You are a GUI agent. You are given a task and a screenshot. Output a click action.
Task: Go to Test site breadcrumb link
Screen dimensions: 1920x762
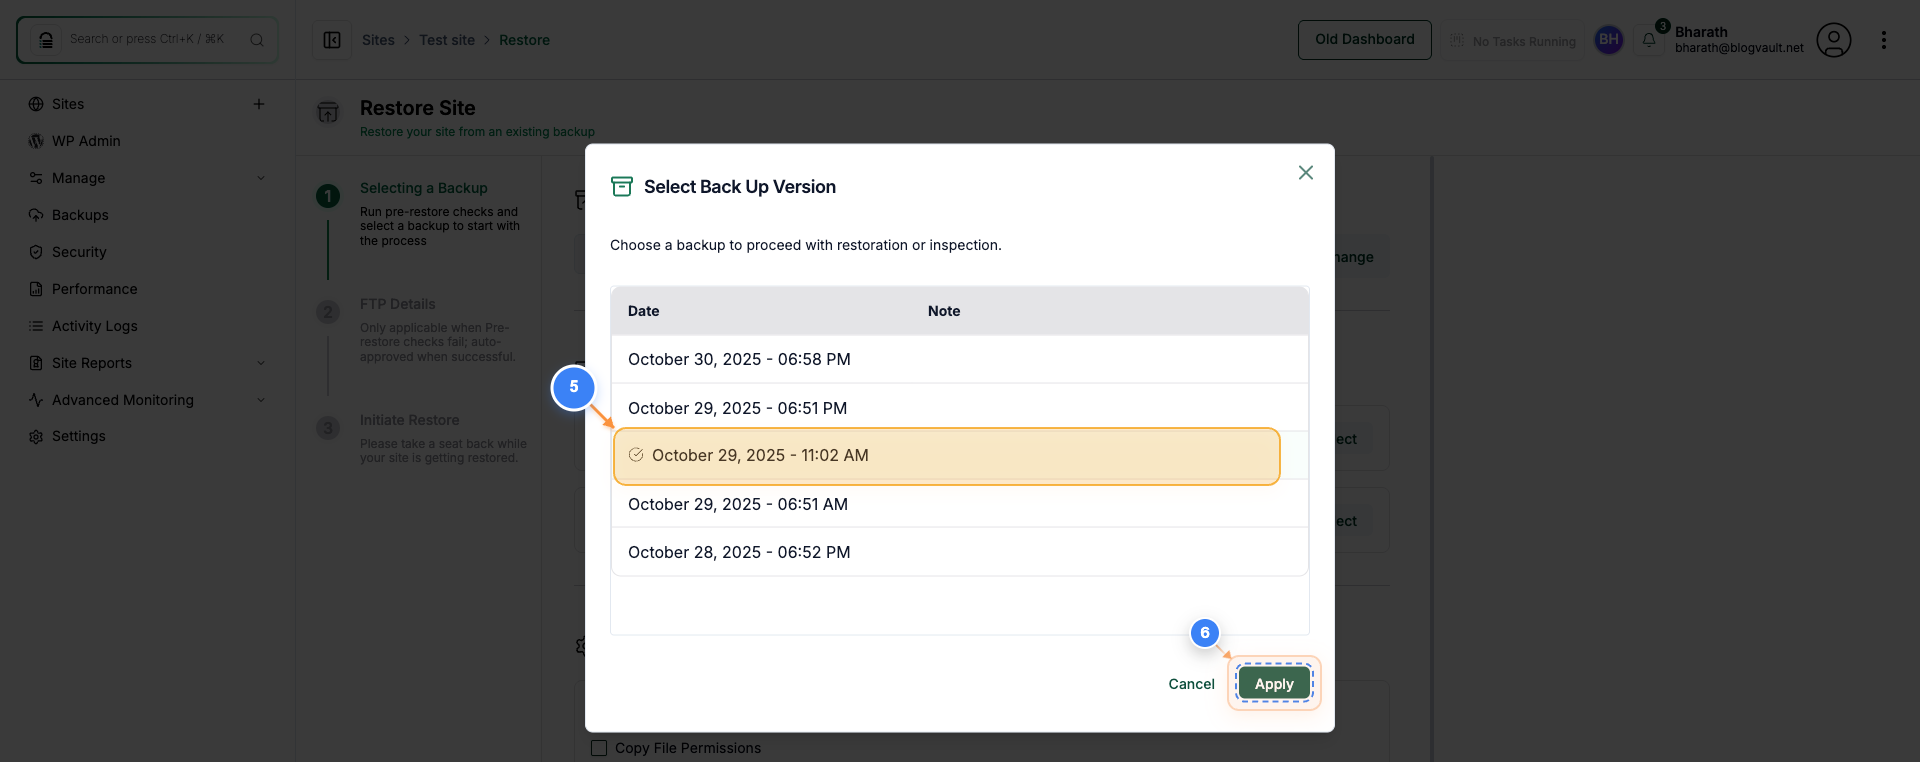pyautogui.click(x=447, y=40)
